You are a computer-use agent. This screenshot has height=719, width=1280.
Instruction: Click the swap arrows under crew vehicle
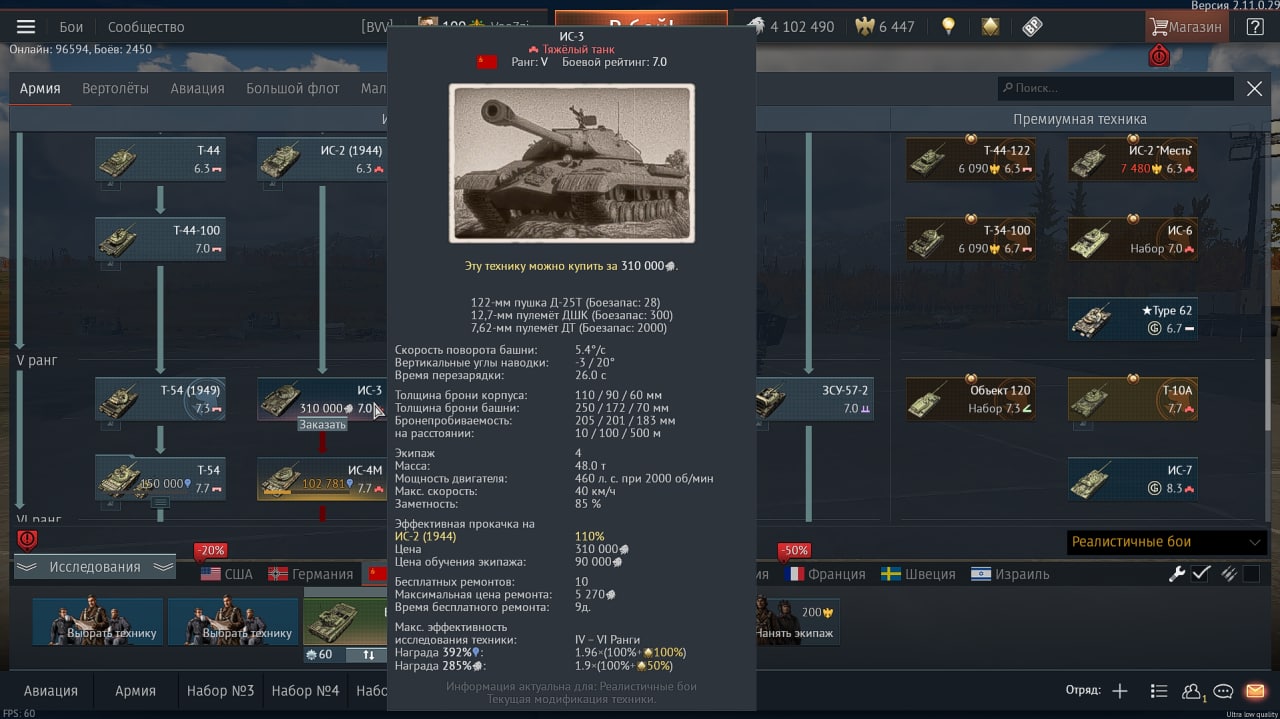[368, 655]
